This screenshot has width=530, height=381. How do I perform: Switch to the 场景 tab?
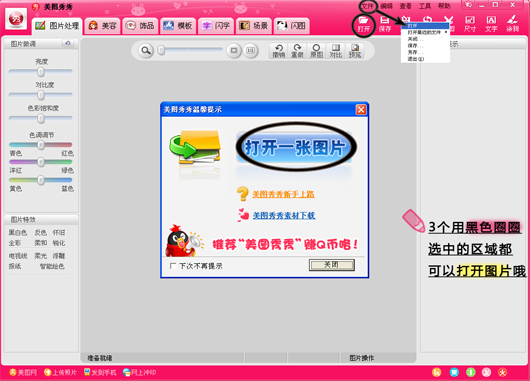[x=254, y=26]
